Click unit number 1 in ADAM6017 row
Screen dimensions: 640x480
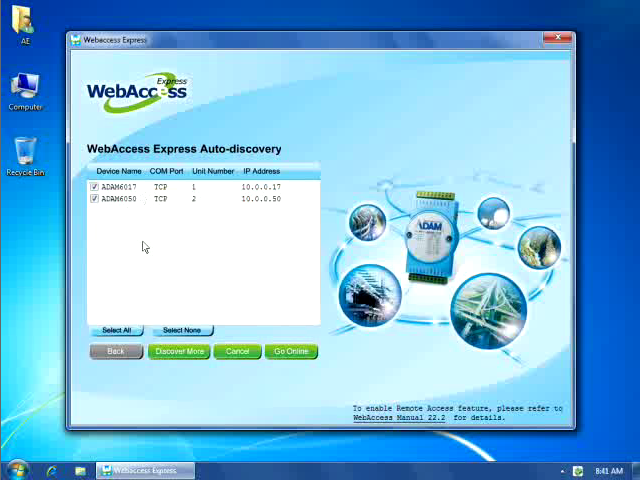(194, 187)
